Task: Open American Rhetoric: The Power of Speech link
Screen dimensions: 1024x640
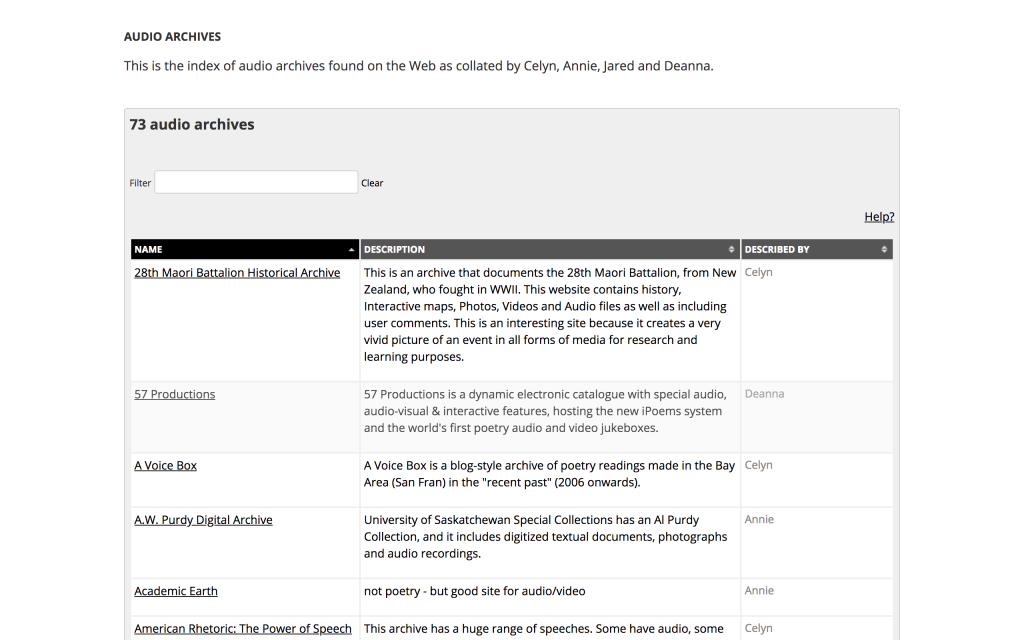Action: (243, 629)
